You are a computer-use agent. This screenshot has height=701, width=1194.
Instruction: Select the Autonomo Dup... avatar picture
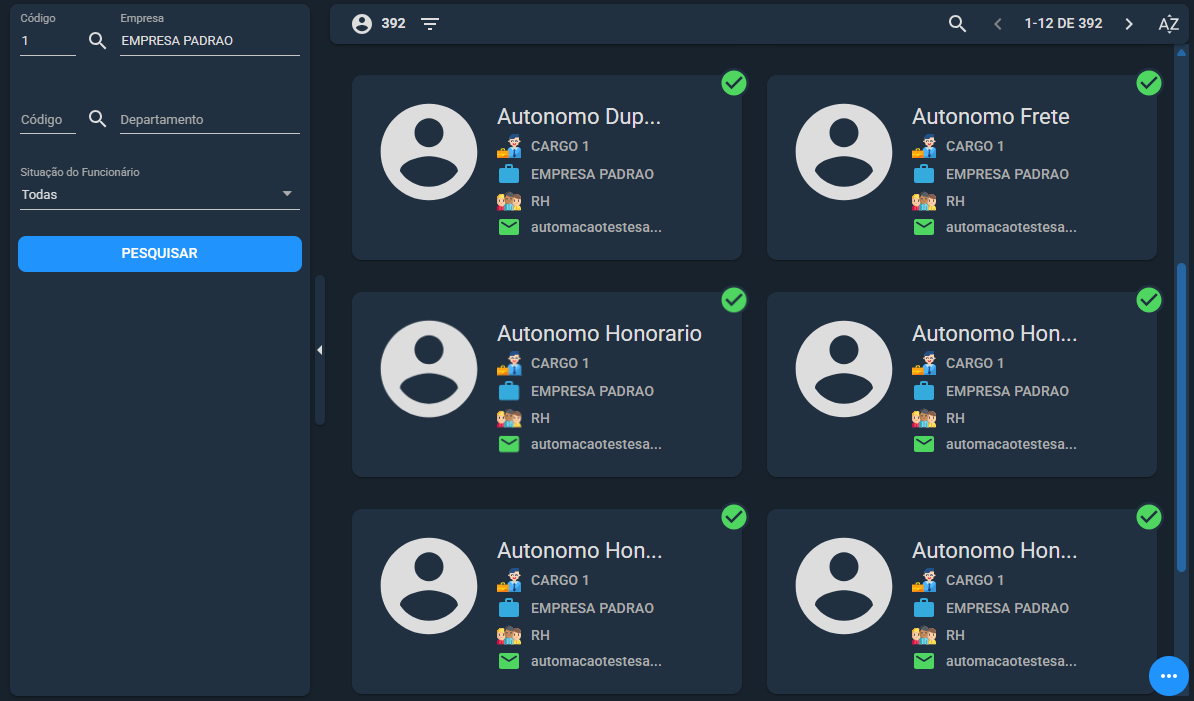pos(429,152)
